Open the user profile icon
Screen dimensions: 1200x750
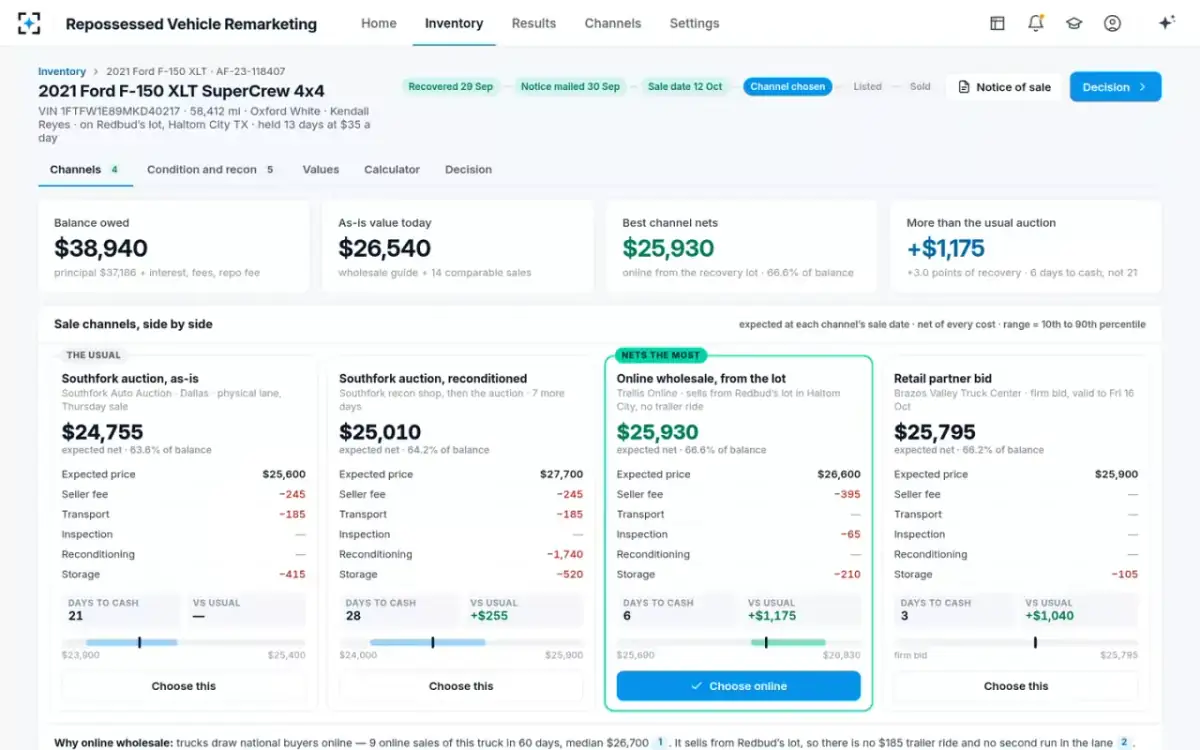(x=1112, y=23)
